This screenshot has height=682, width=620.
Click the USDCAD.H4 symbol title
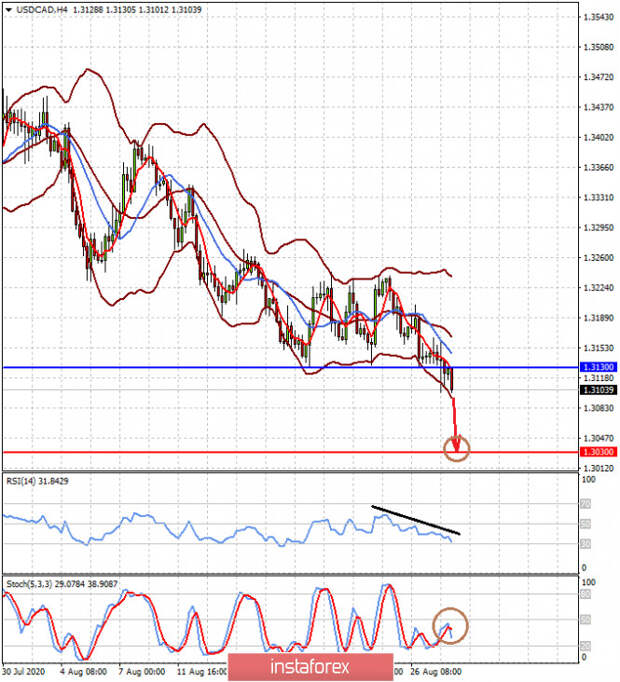coord(42,10)
